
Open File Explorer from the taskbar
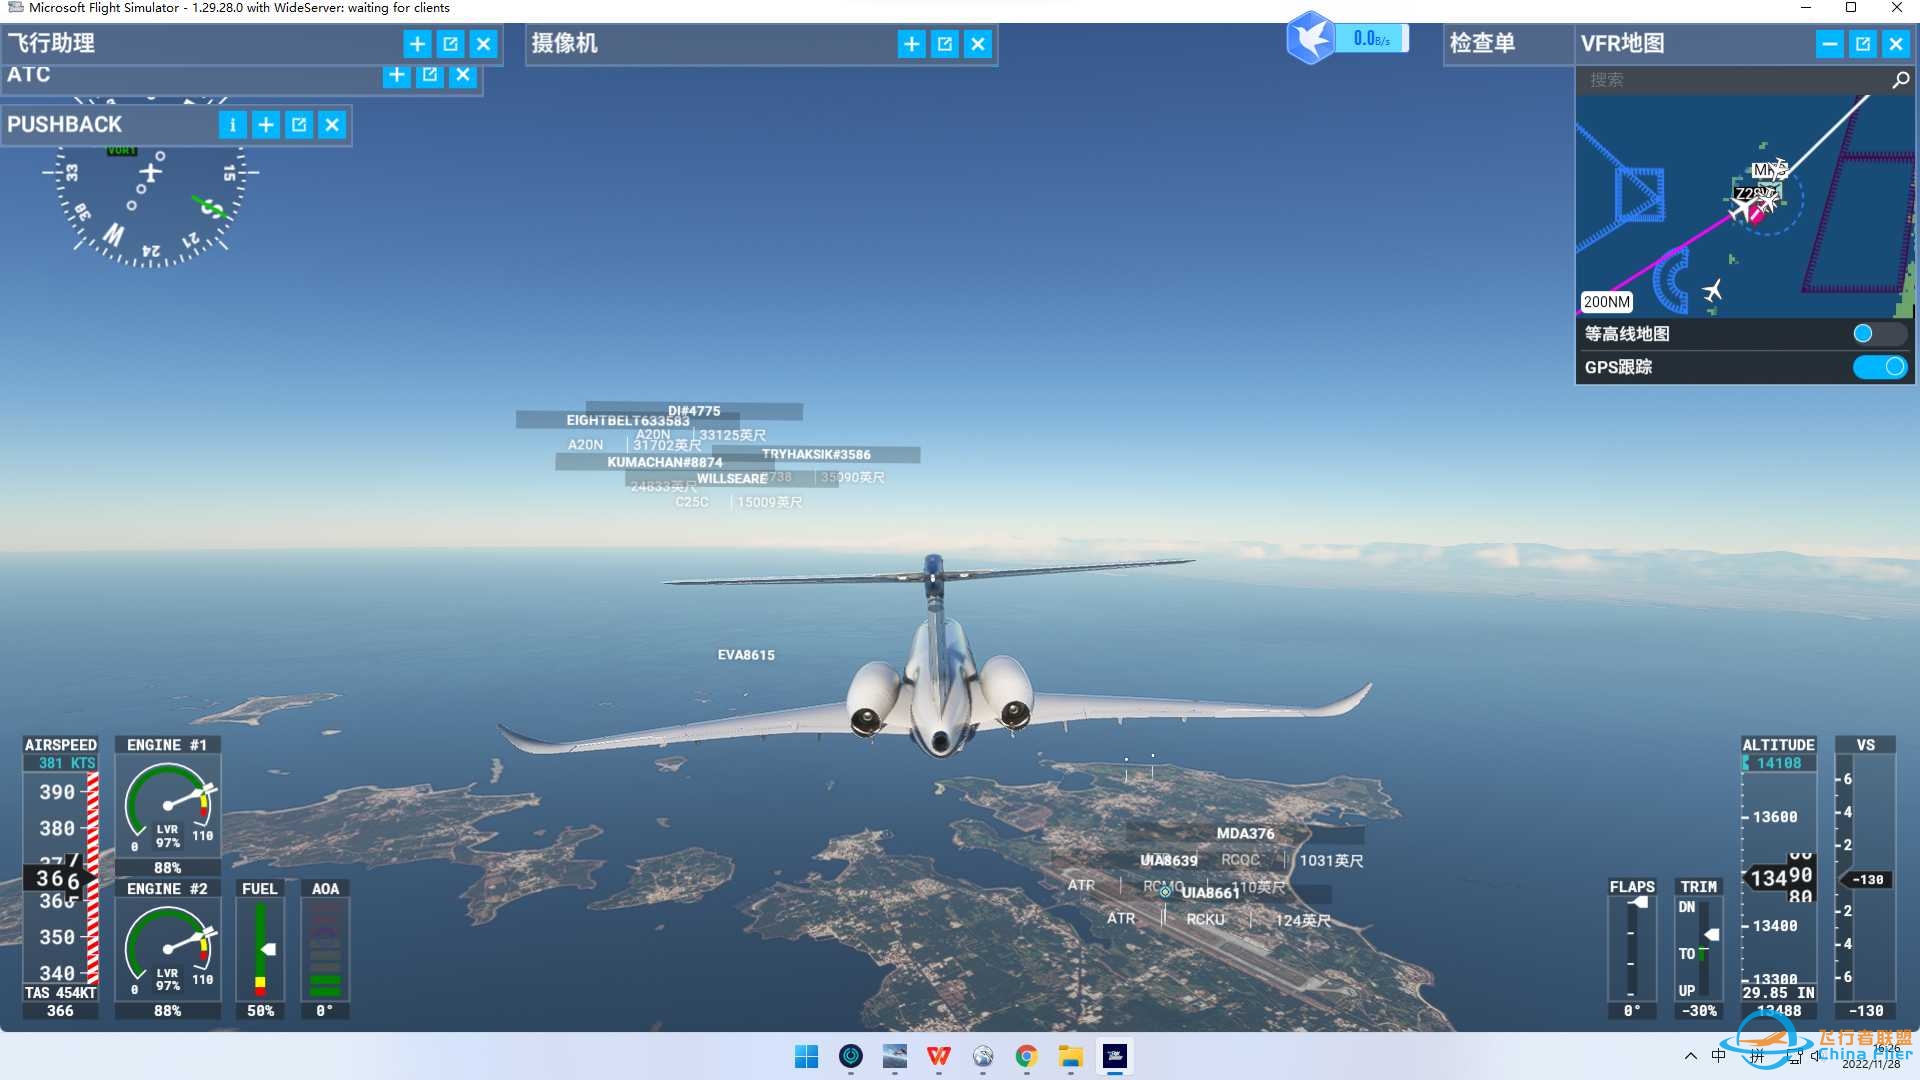click(x=1070, y=1056)
